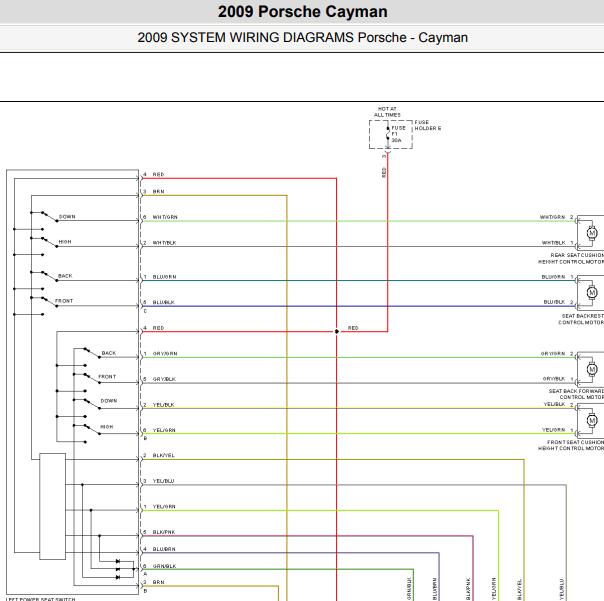Click the vertical RED label below the fuse

[384, 172]
